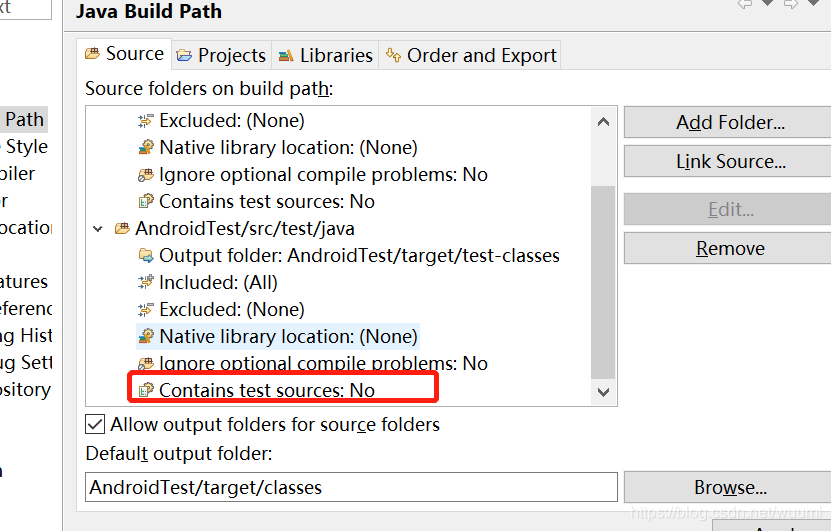831x531 pixels.
Task: Select the Included: (All) row
Action: (218, 283)
